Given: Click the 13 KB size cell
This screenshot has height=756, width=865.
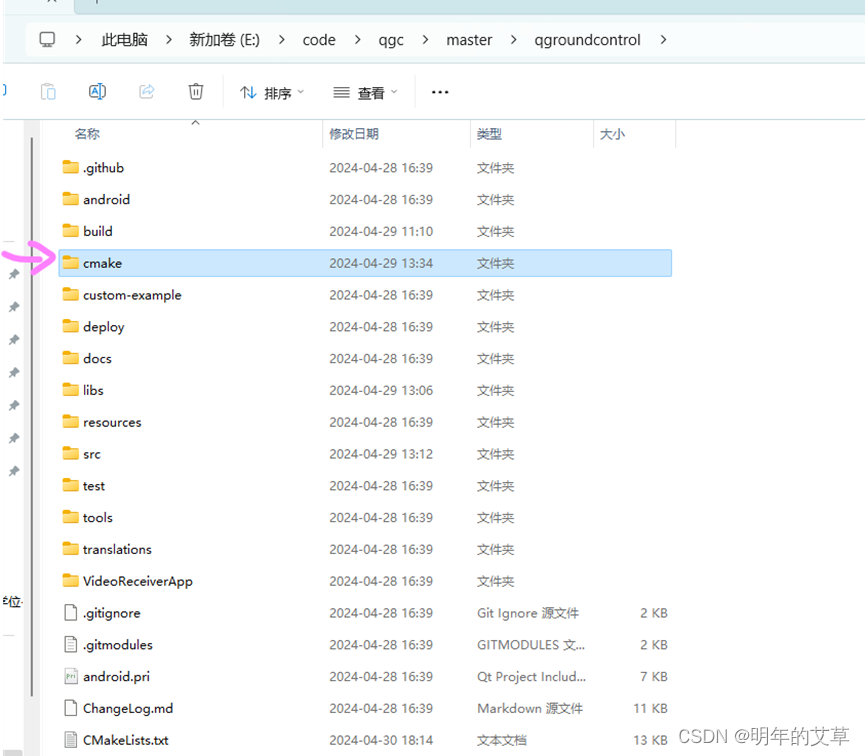Looking at the screenshot, I should point(650,741).
